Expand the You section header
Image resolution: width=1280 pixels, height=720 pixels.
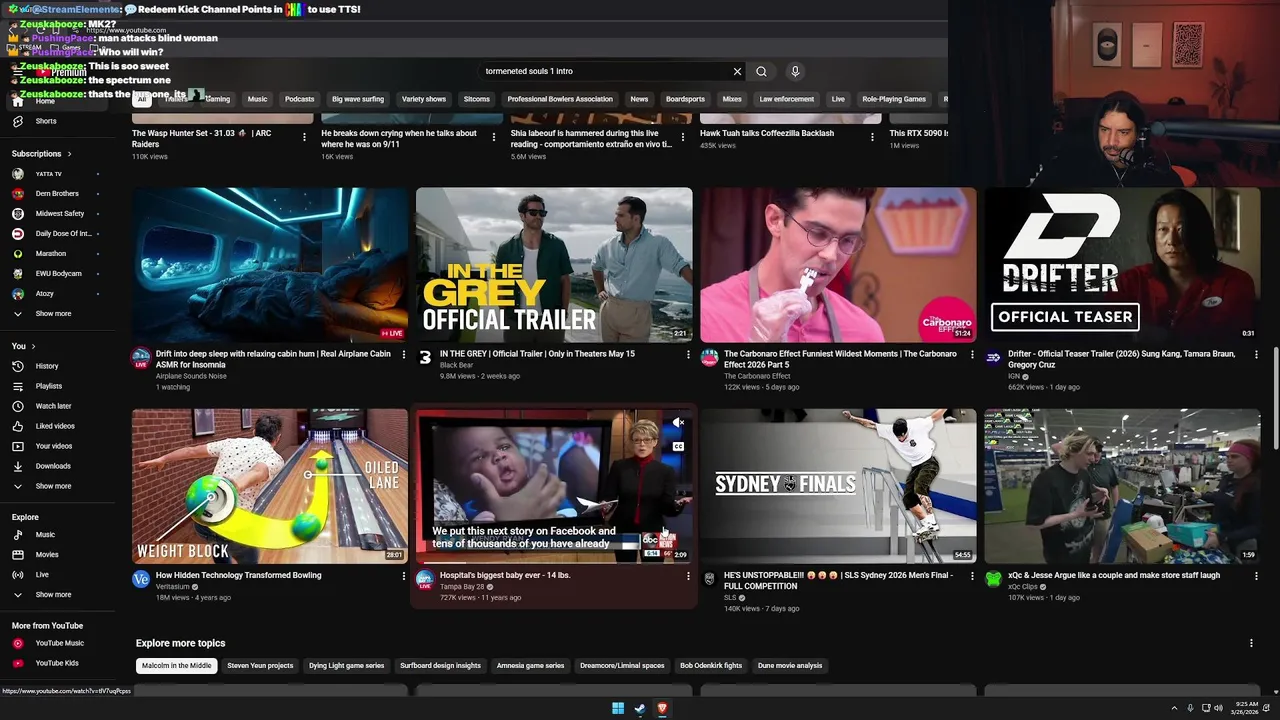click(23, 346)
